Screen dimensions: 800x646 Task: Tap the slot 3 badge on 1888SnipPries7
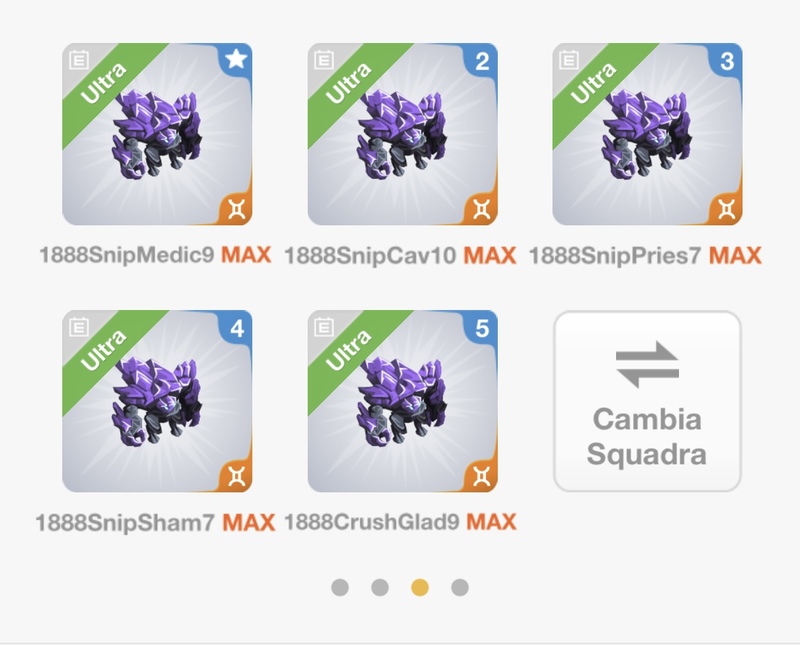(x=727, y=61)
